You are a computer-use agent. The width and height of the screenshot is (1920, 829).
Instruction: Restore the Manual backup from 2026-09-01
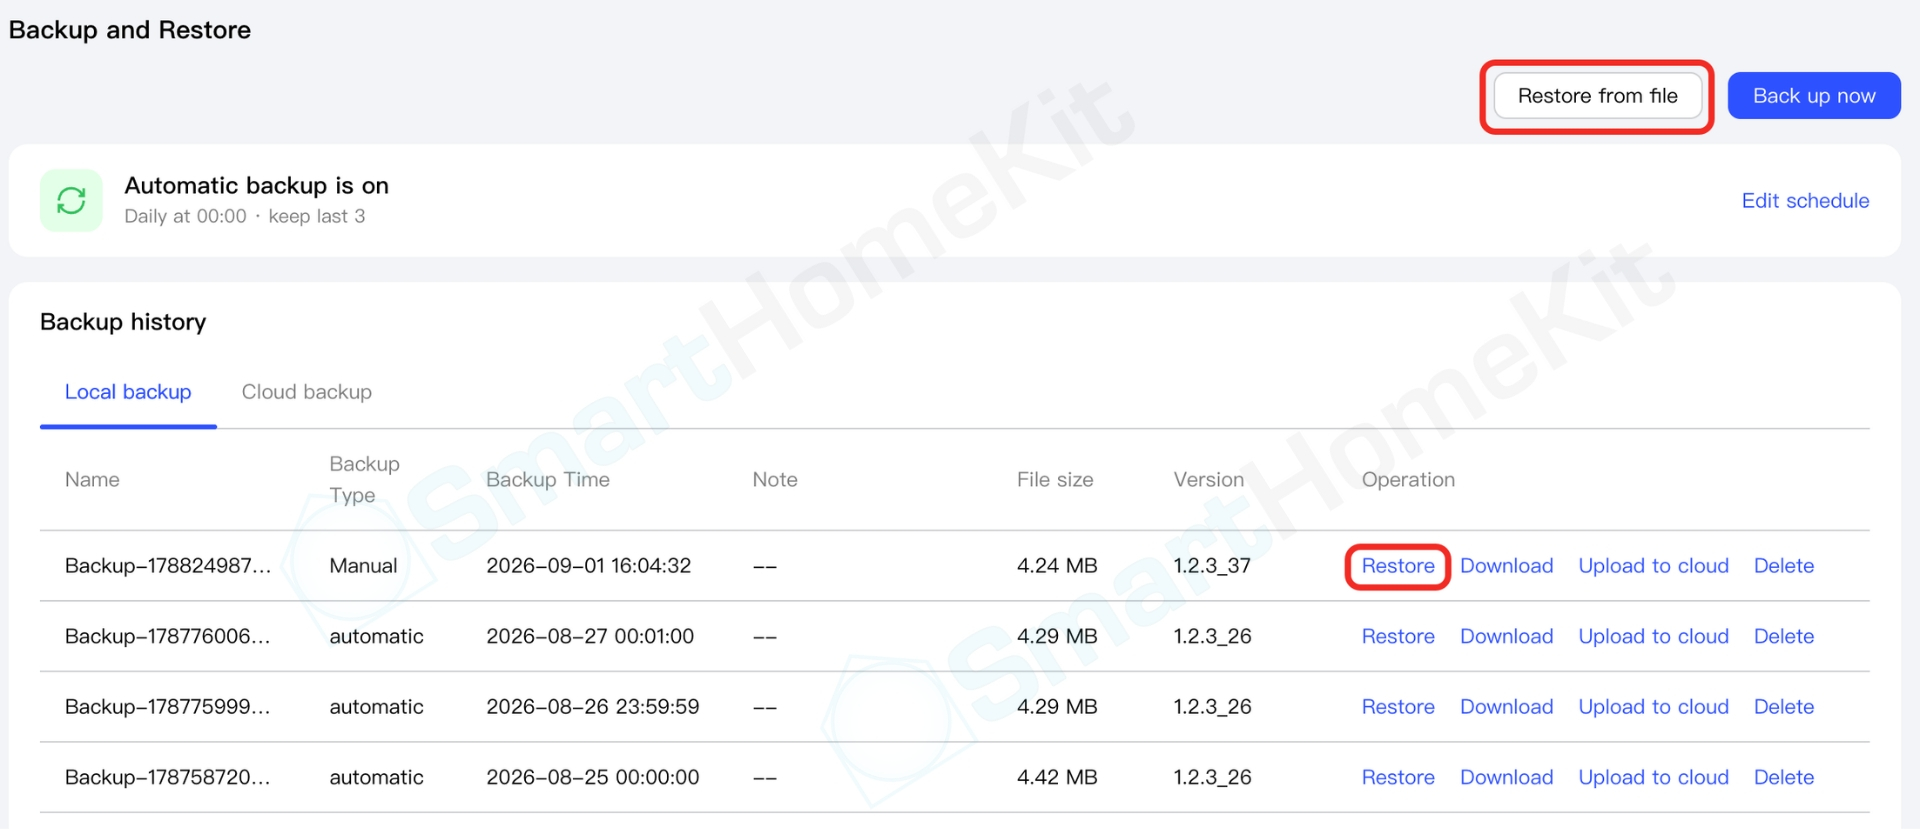(1398, 566)
